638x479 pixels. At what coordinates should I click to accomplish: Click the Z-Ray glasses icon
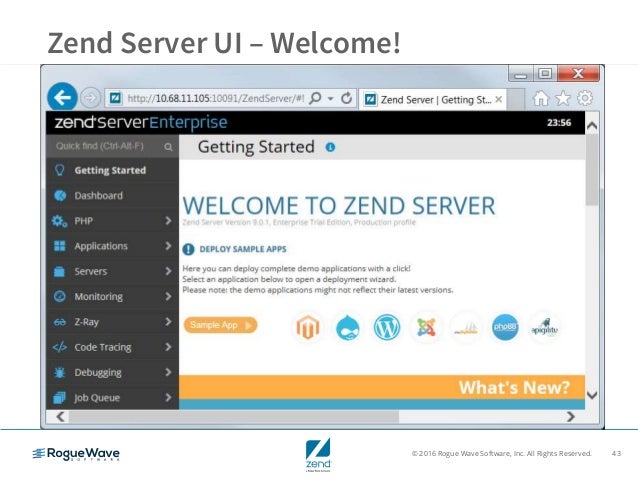click(59, 322)
